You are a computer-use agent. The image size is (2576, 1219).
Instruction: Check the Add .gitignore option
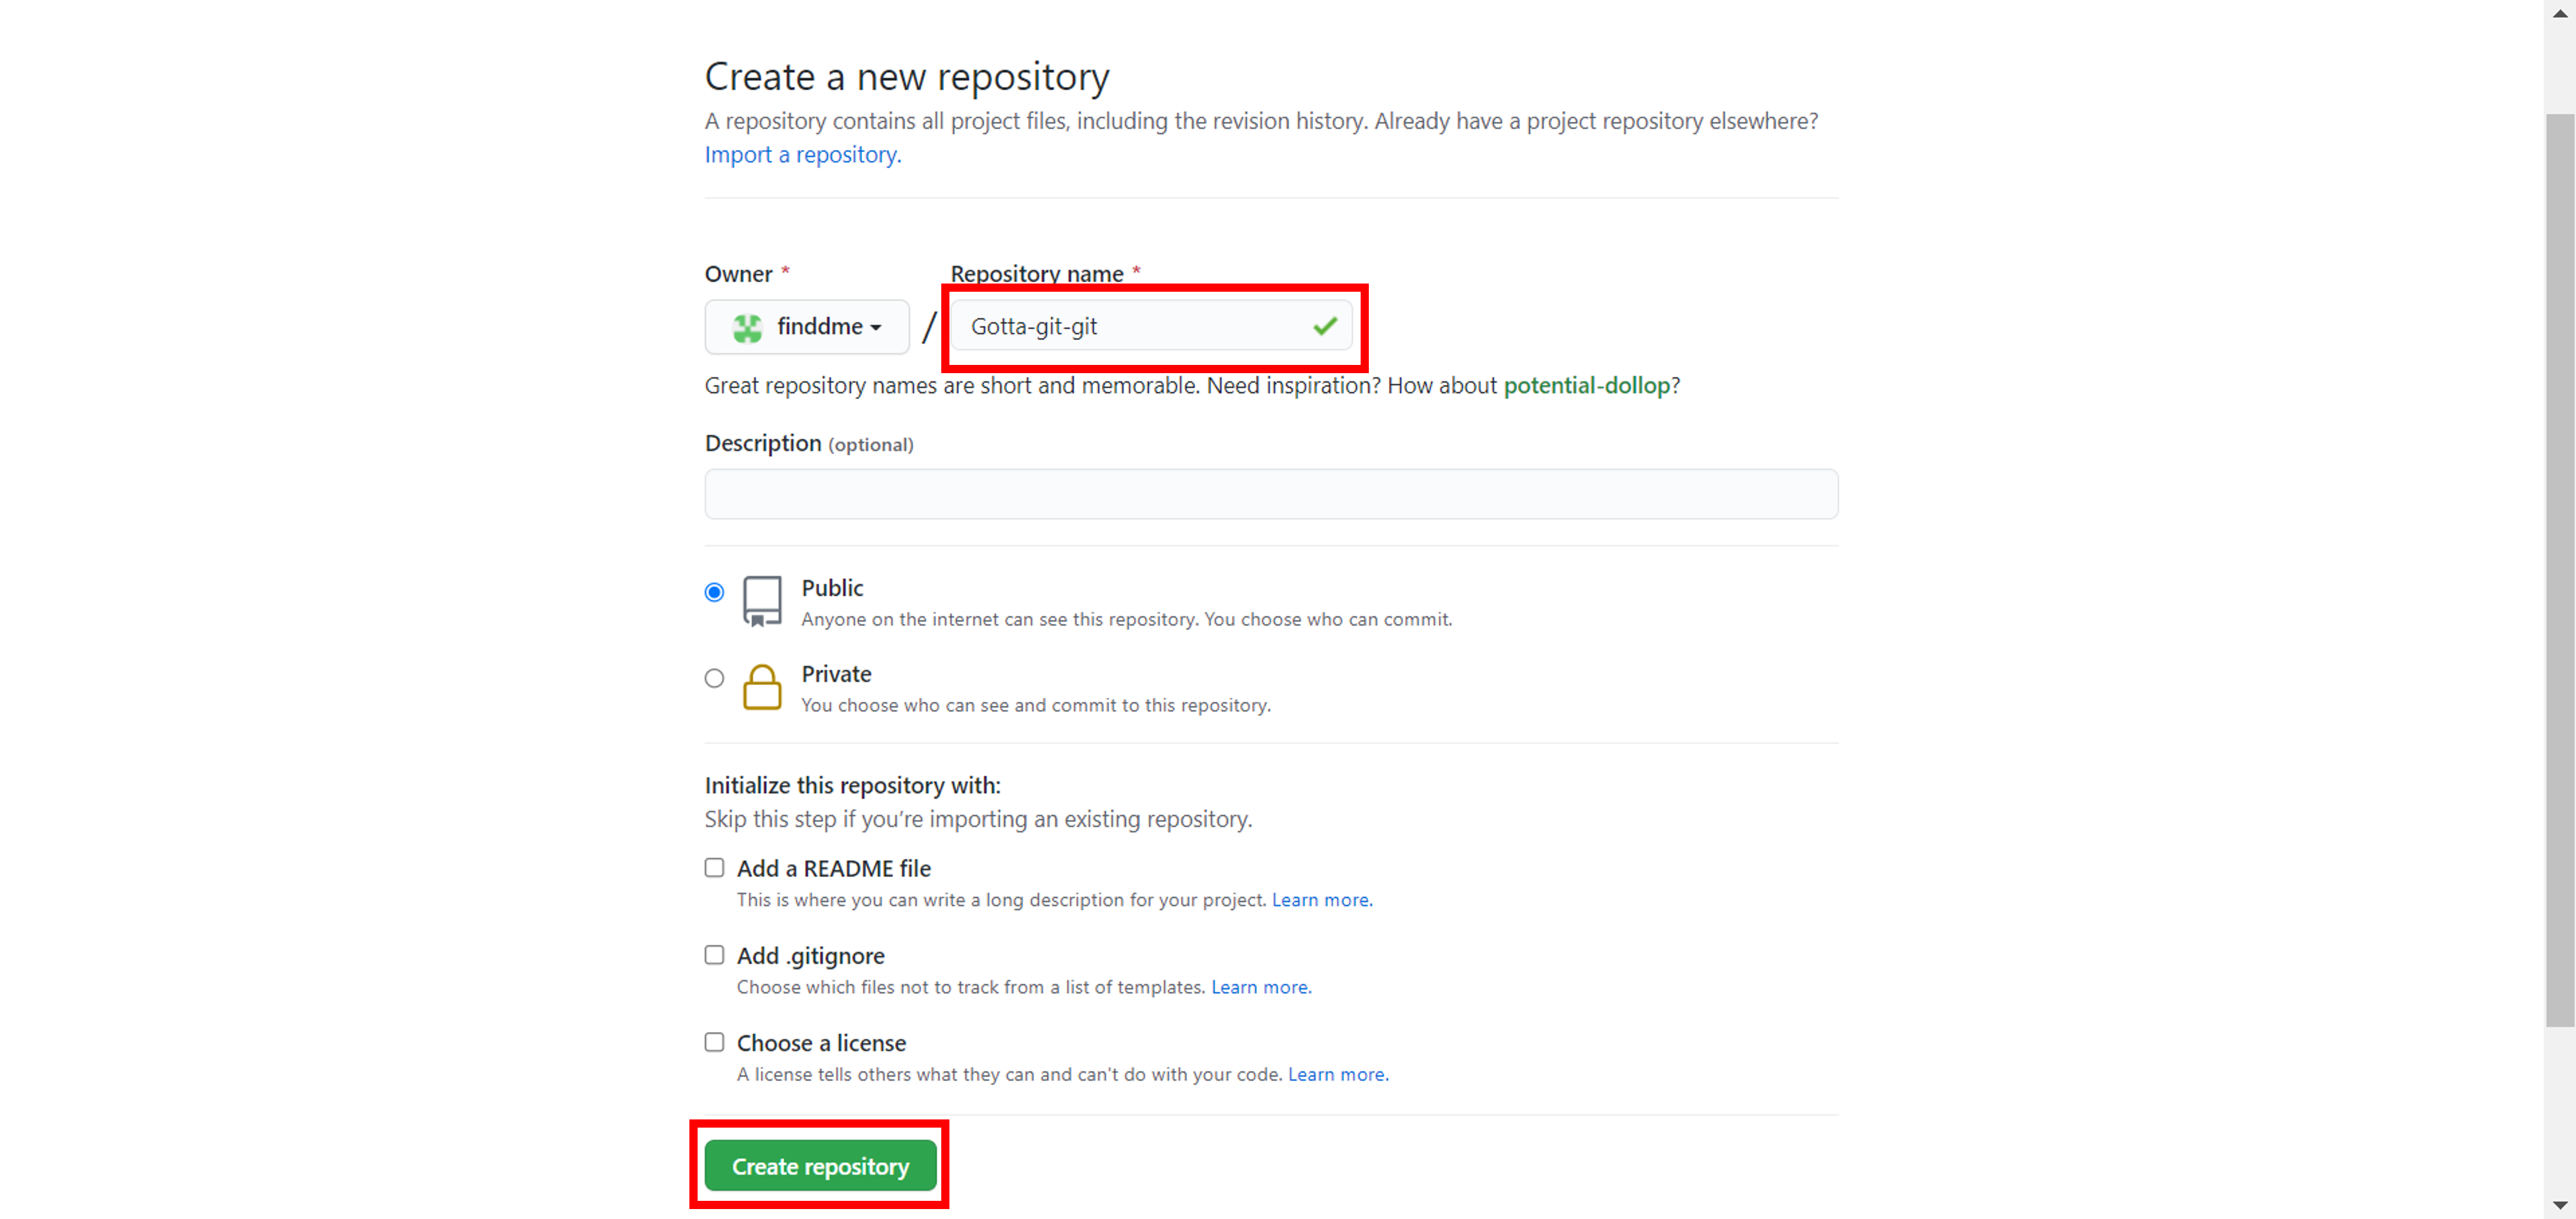714,954
